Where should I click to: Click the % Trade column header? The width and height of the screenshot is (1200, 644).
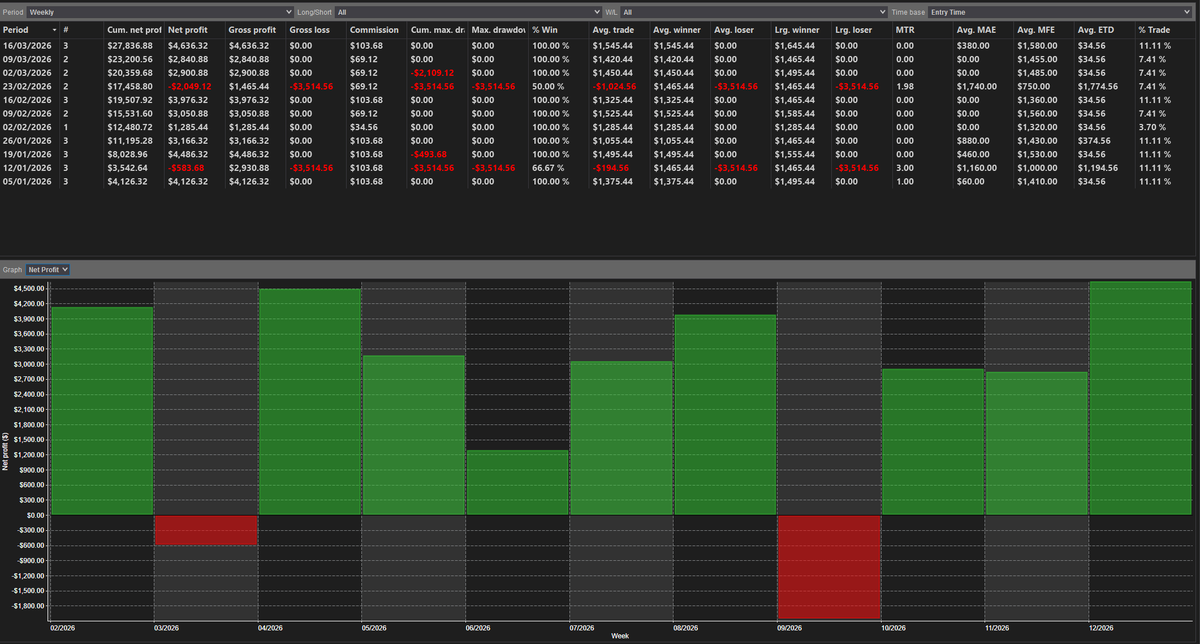[x=1155, y=30]
